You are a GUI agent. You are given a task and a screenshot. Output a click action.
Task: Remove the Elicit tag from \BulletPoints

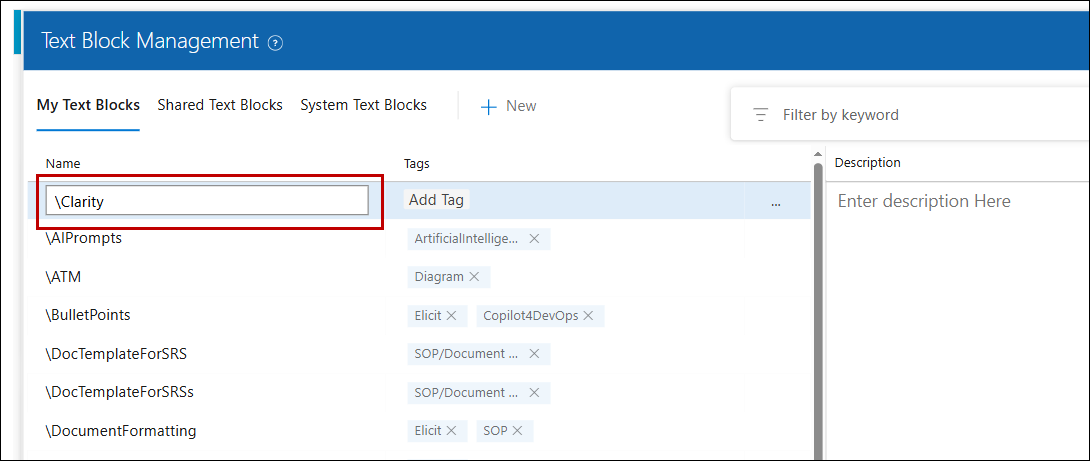(451, 316)
